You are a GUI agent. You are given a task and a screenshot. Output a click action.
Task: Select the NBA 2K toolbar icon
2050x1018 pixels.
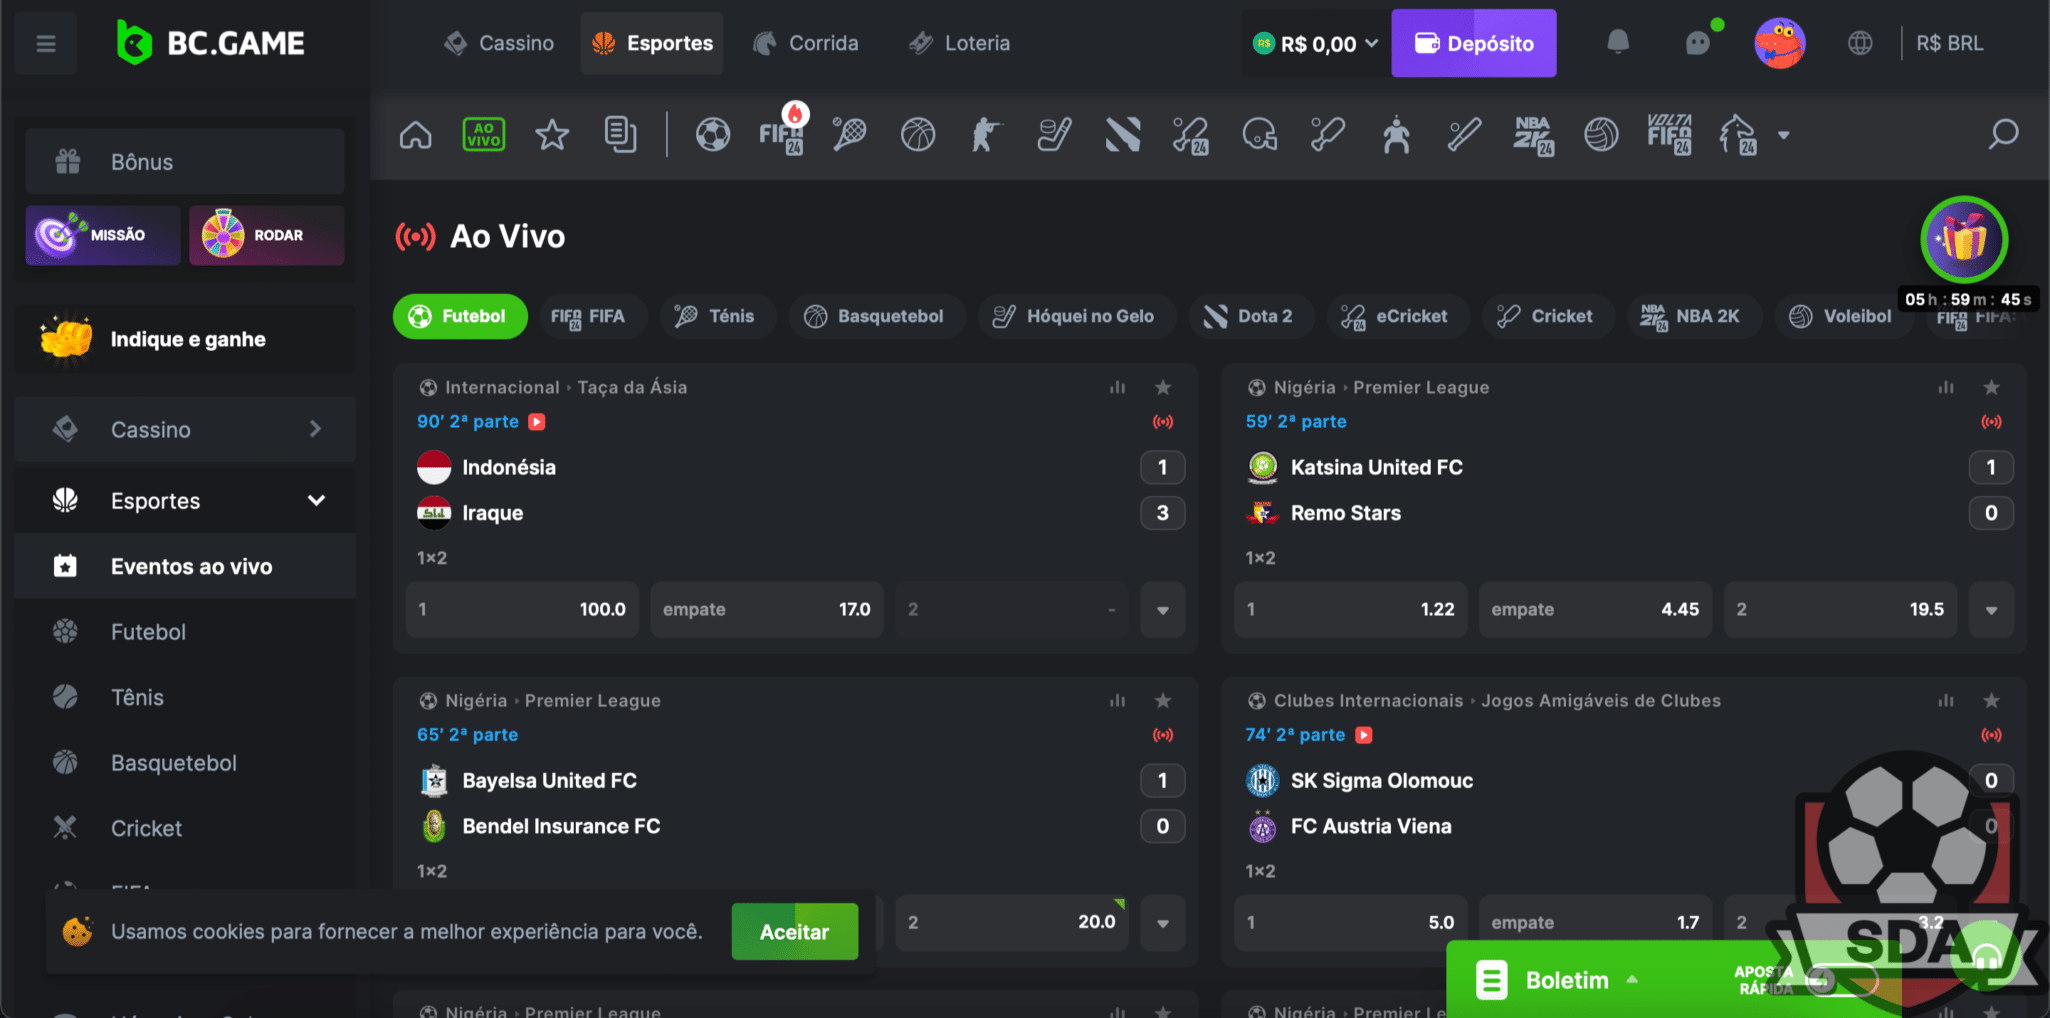[1533, 136]
